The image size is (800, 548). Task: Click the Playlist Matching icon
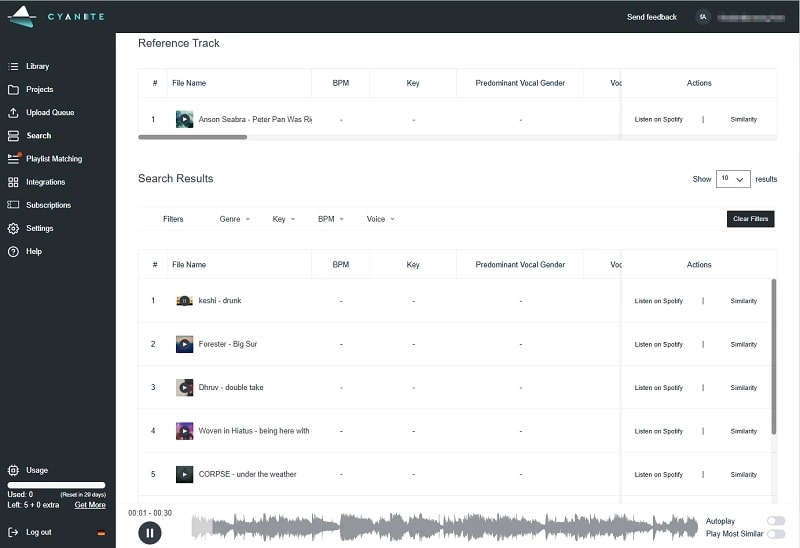(13, 158)
